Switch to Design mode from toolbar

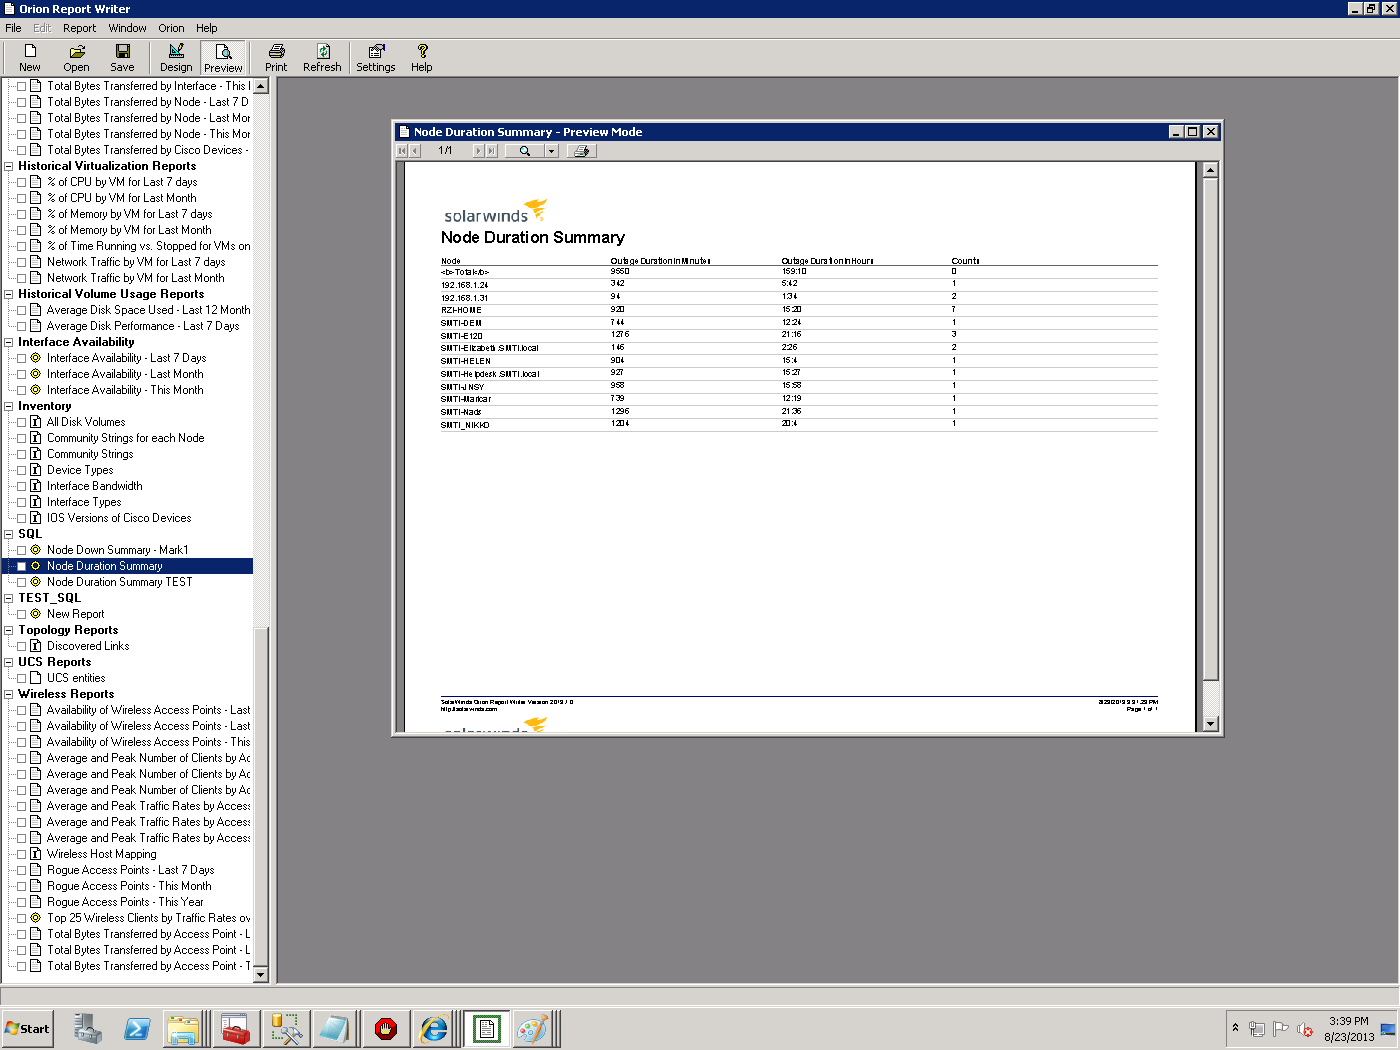pyautogui.click(x=176, y=58)
